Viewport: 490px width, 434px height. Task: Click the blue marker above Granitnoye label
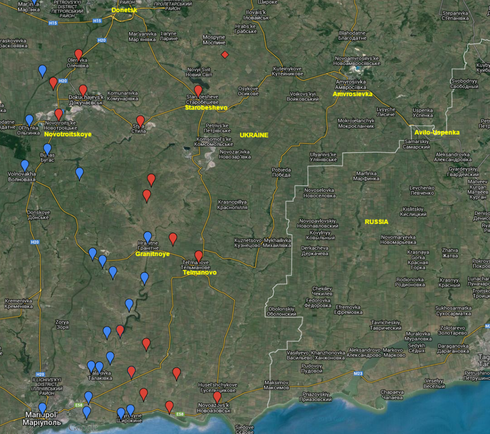pos(148,238)
